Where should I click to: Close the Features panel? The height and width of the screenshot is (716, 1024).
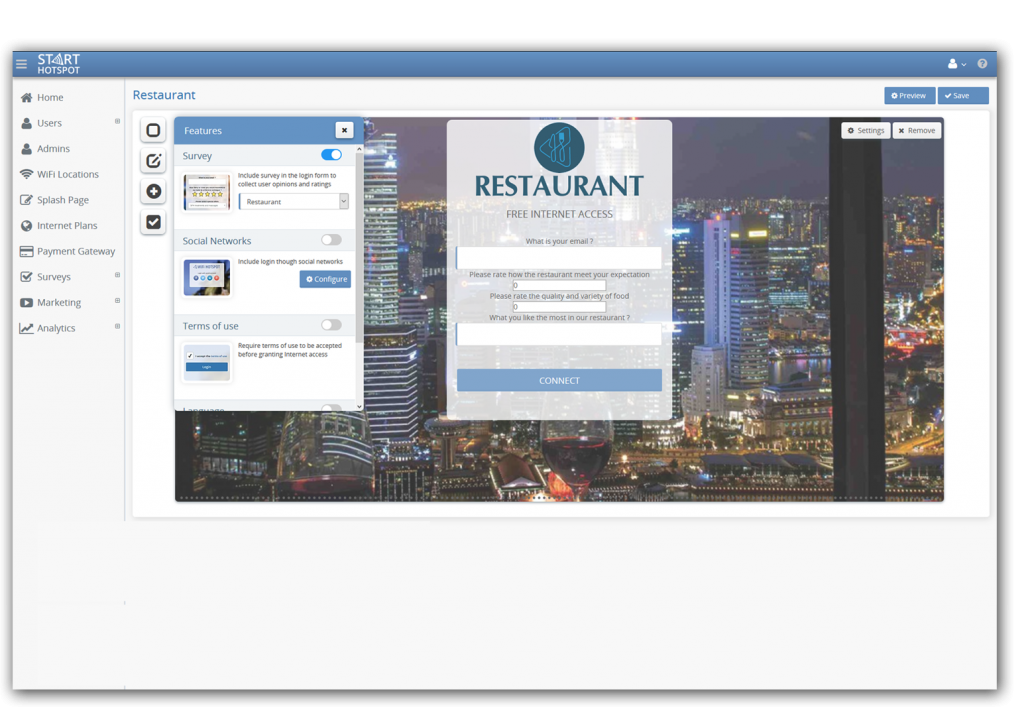tap(344, 130)
